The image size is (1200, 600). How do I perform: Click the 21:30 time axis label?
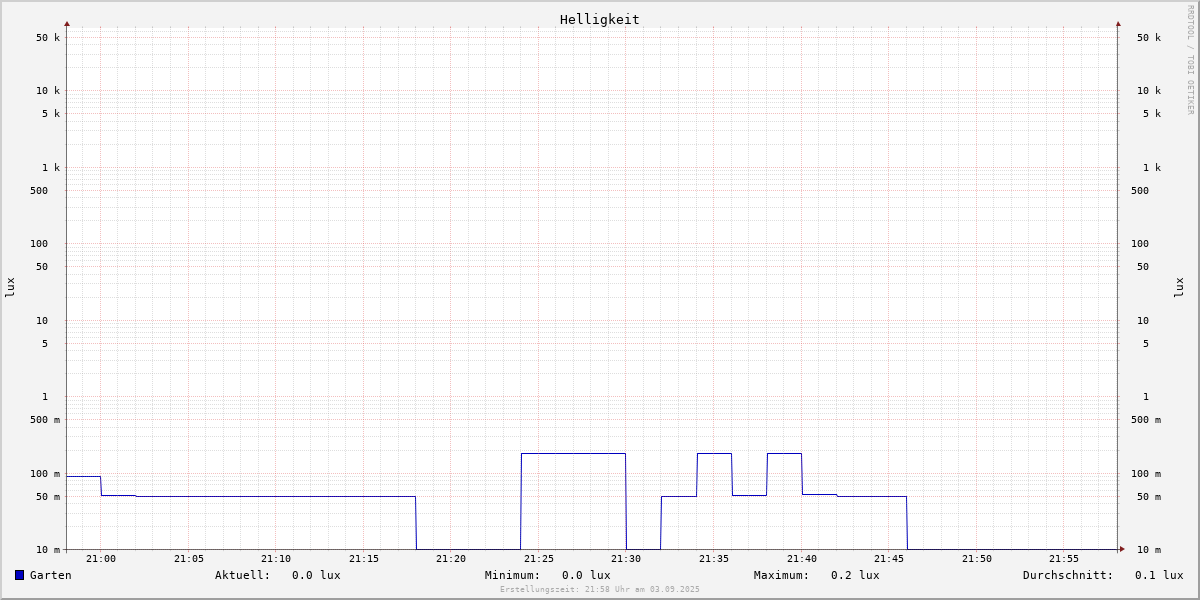(626, 559)
